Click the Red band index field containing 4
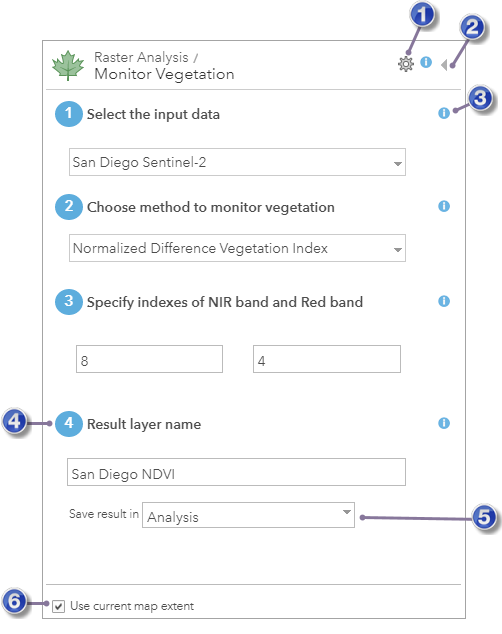Image resolution: width=502 pixels, height=634 pixels. tap(327, 359)
